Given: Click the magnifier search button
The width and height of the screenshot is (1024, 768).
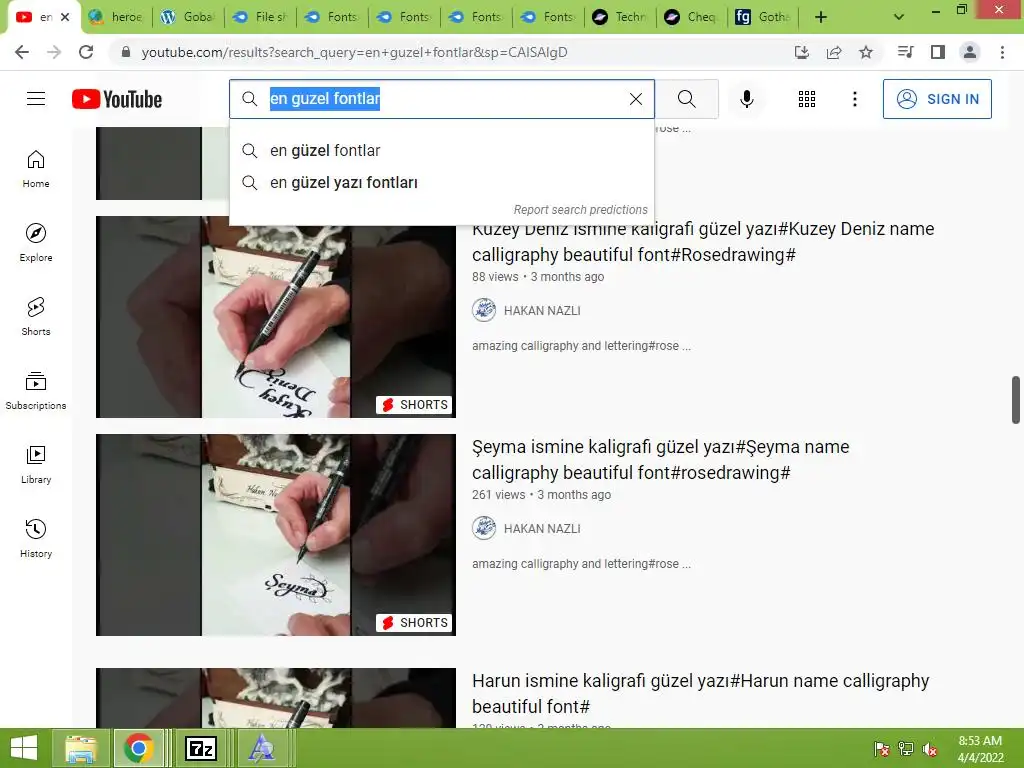Looking at the screenshot, I should coord(686,99).
